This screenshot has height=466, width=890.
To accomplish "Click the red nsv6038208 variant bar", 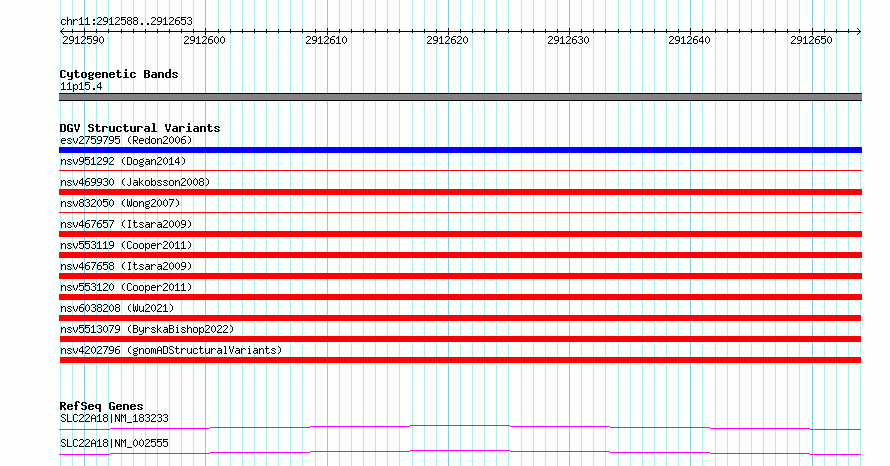I will click(x=460, y=318).
